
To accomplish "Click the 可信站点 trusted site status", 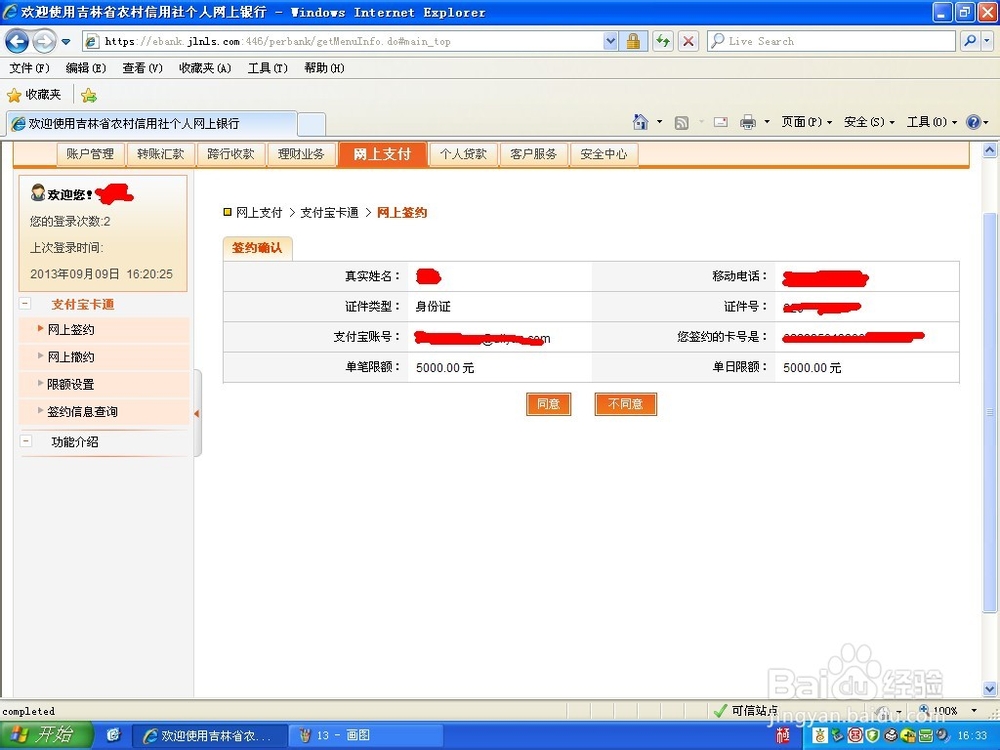I will [x=745, y=710].
